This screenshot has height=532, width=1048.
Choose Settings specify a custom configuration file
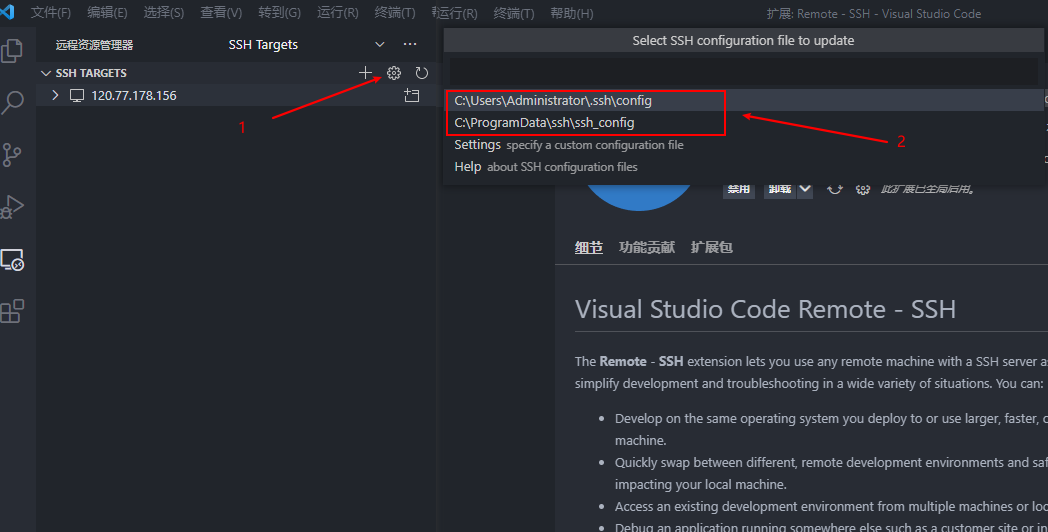[x=745, y=144]
